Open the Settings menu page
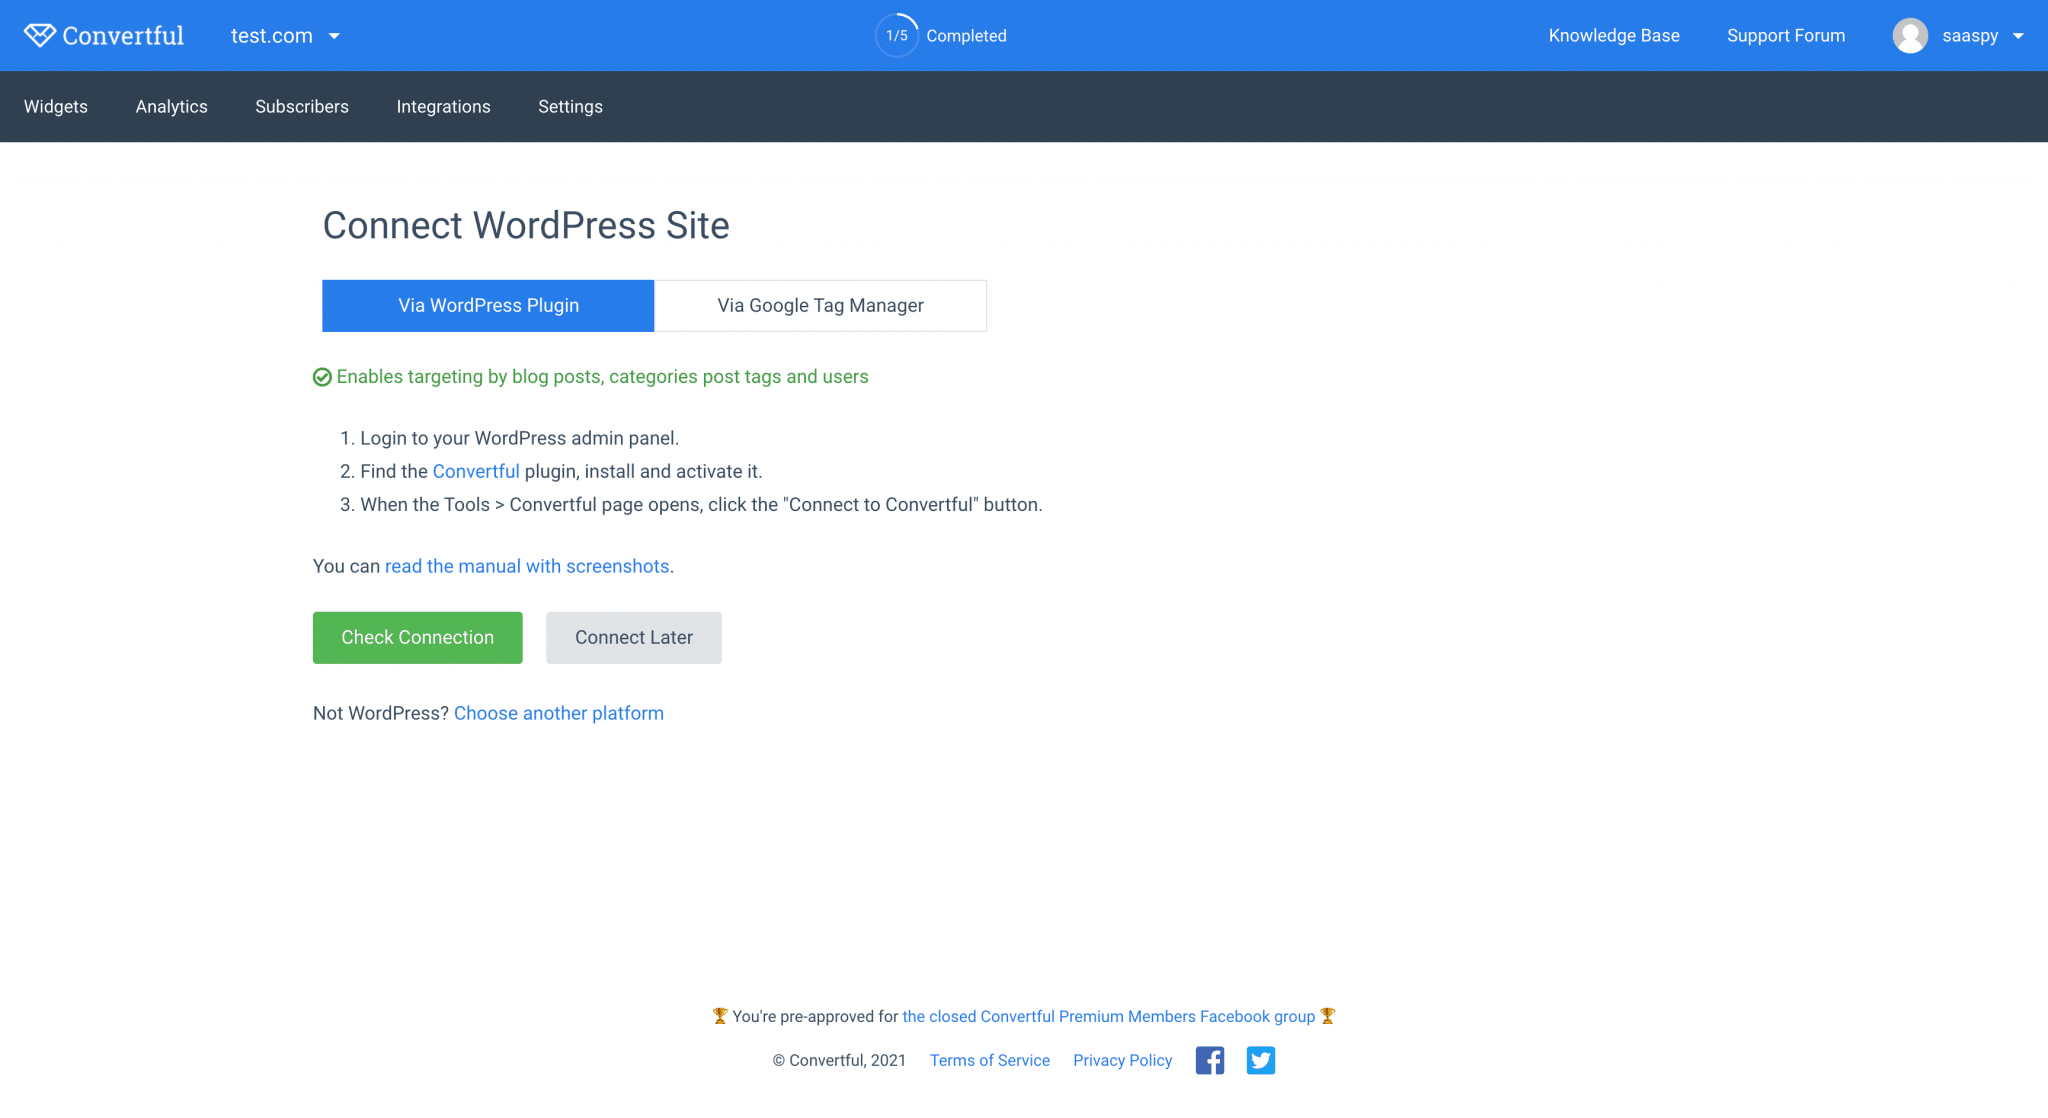 coord(570,106)
